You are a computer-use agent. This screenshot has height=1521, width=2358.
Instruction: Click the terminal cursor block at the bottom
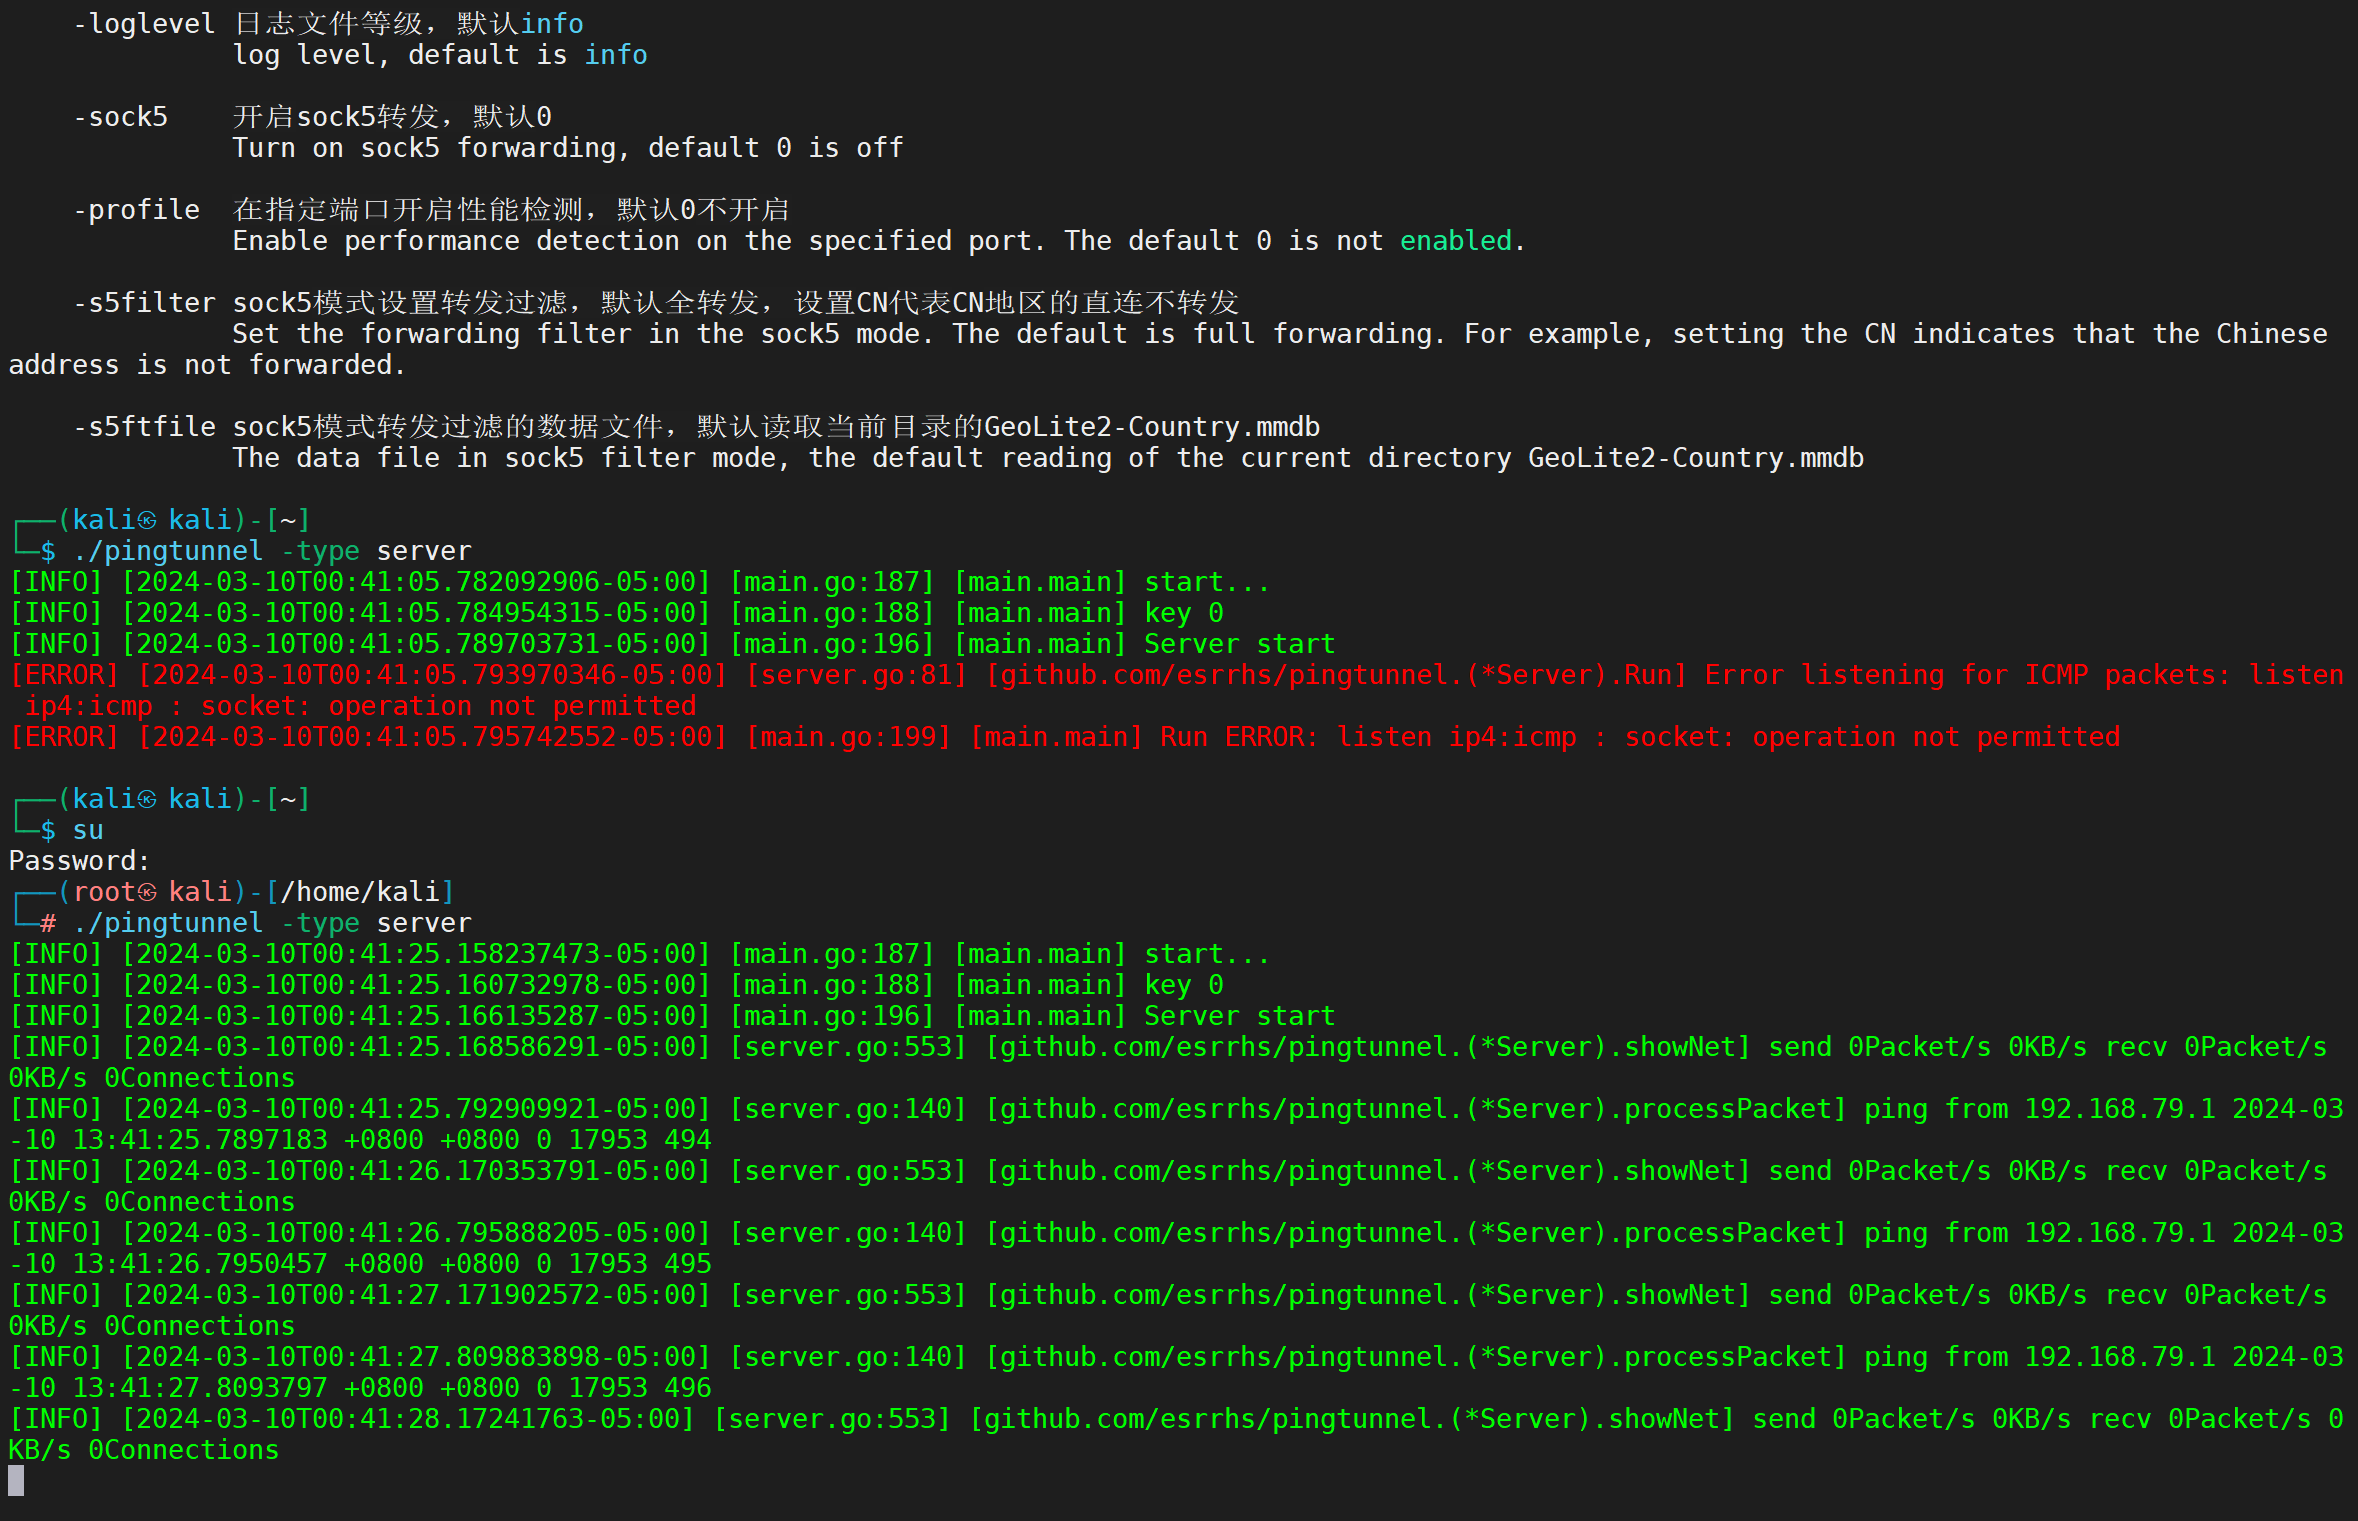click(x=16, y=1480)
